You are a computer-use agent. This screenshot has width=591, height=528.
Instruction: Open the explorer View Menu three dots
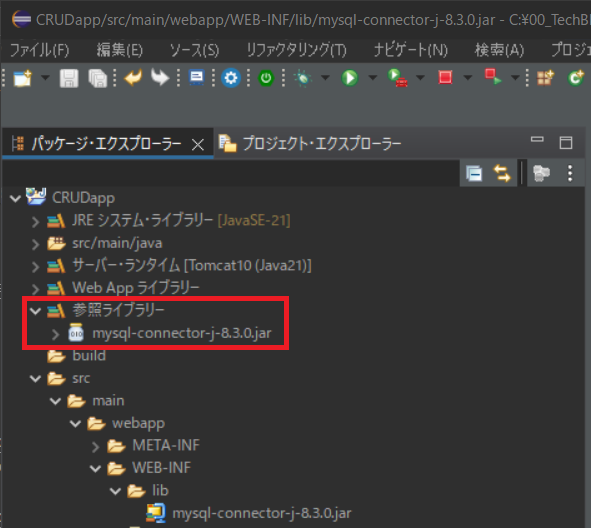(x=570, y=173)
